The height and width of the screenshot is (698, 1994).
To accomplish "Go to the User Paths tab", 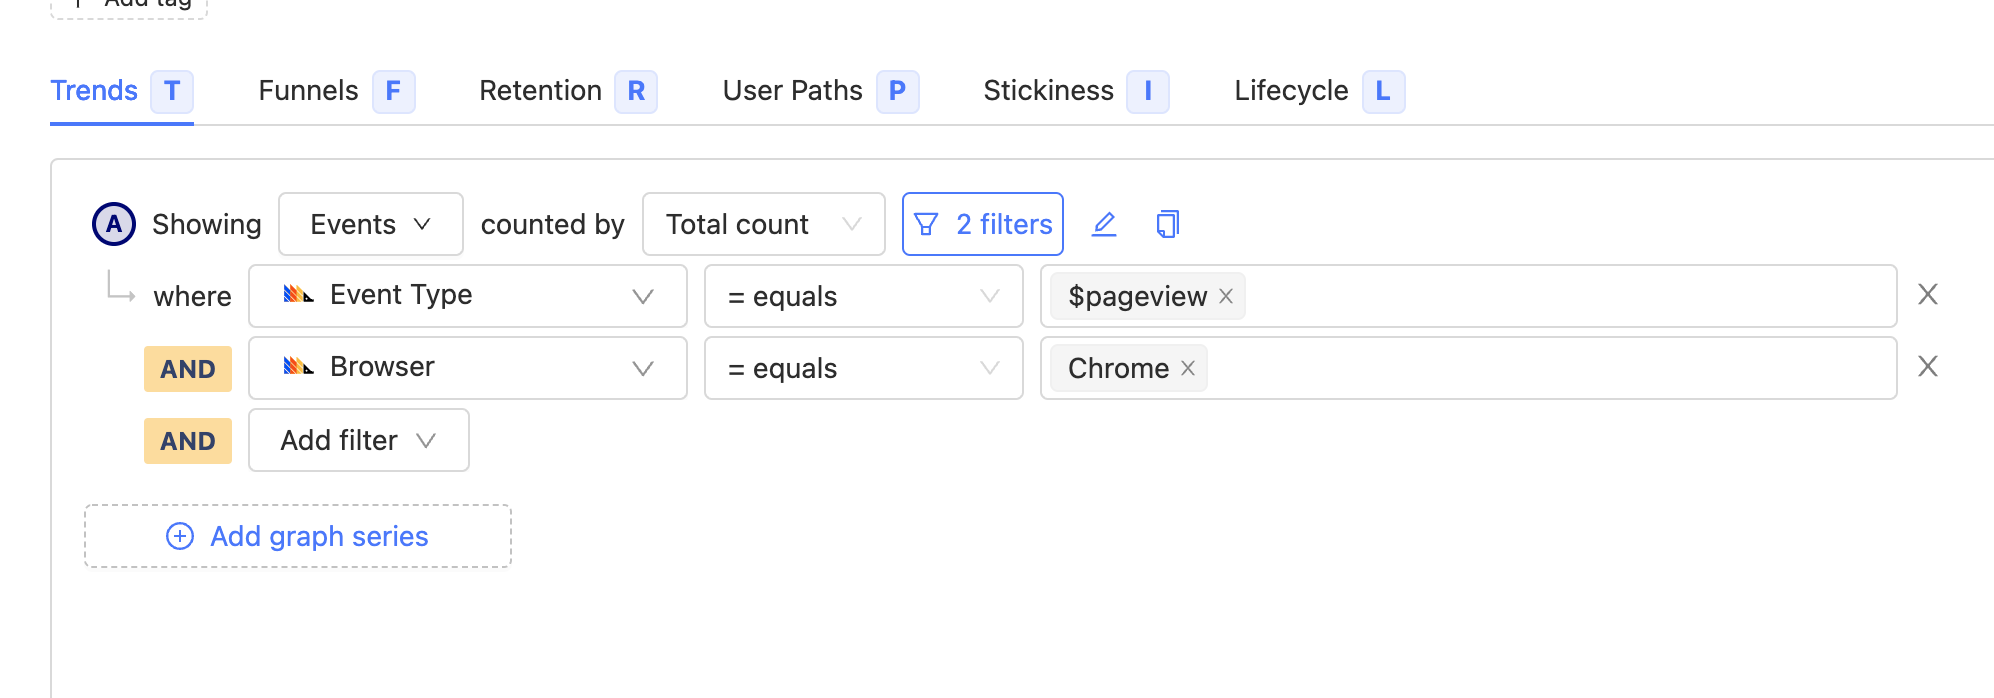I will [x=793, y=91].
